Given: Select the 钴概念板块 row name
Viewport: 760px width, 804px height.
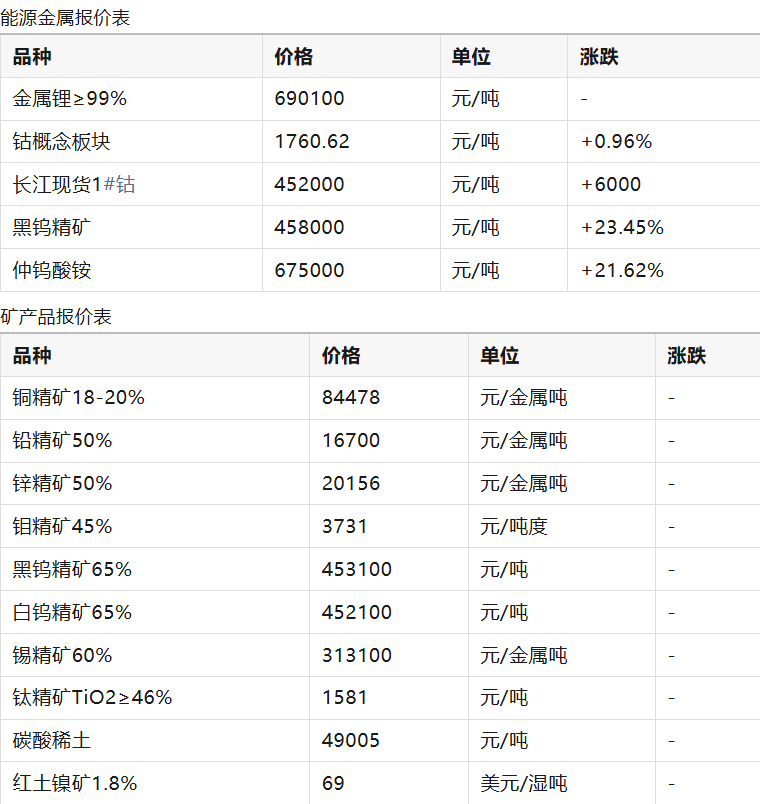Looking at the screenshot, I should [x=61, y=142].
